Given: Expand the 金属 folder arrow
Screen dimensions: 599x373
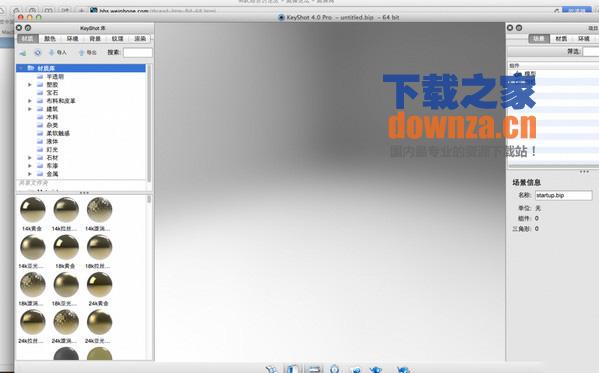Looking at the screenshot, I should [x=30, y=174].
